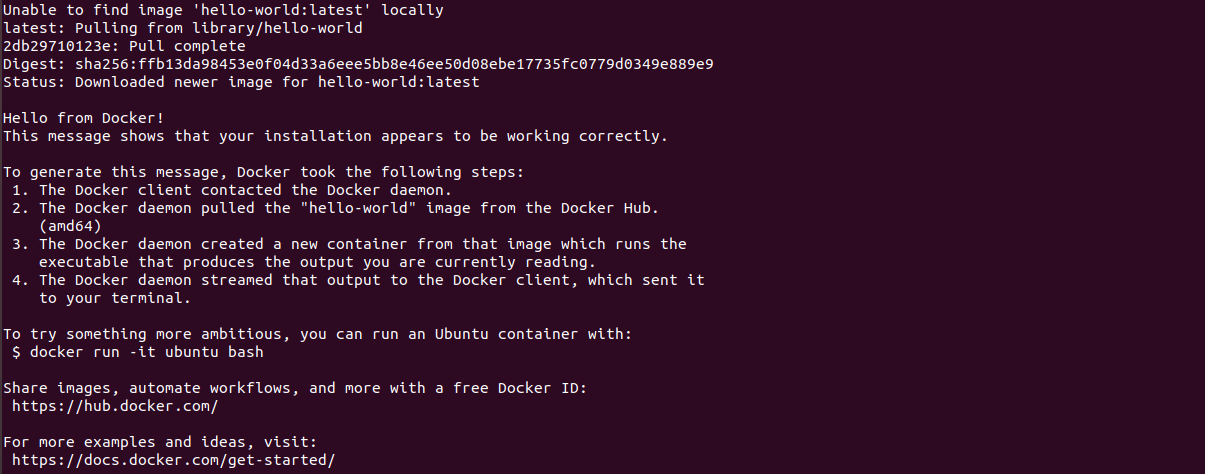Viewport: 1205px width, 474px height.
Task: Click the layer ID 2db29710123e
Action: click(57, 46)
